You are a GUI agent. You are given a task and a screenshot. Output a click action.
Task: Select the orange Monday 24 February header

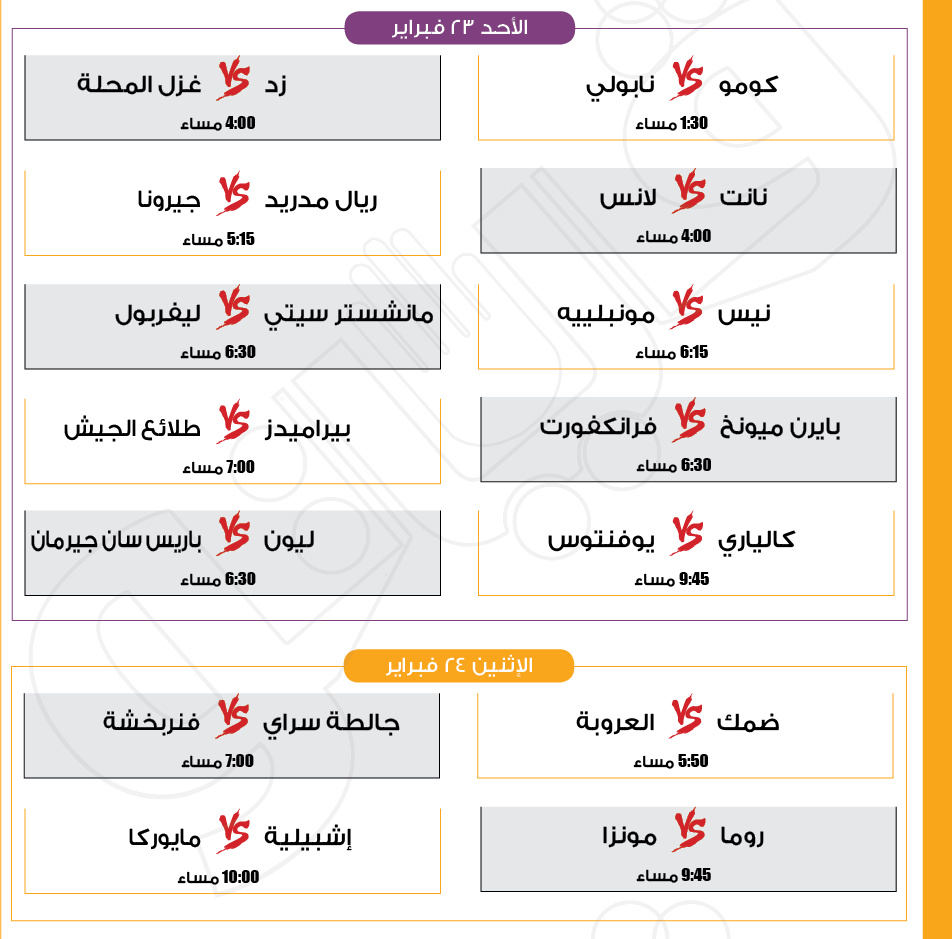tap(459, 666)
